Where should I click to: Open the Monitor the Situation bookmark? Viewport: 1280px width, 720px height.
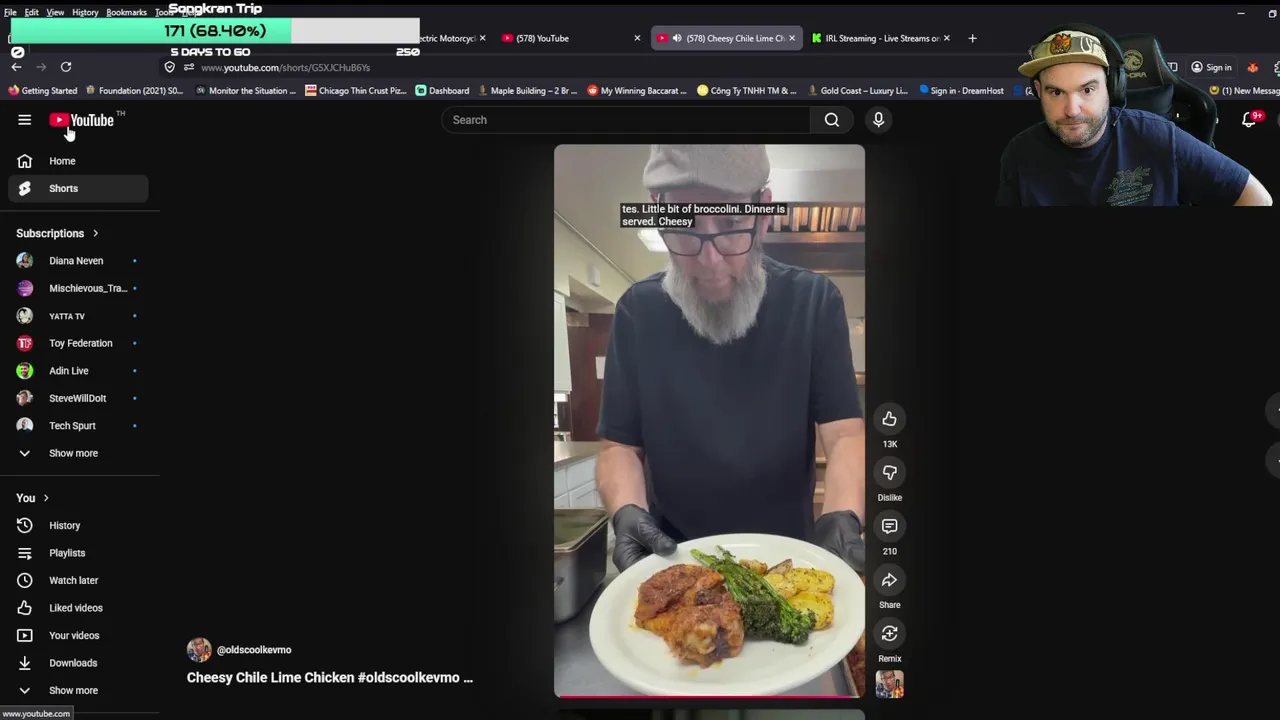(x=245, y=91)
